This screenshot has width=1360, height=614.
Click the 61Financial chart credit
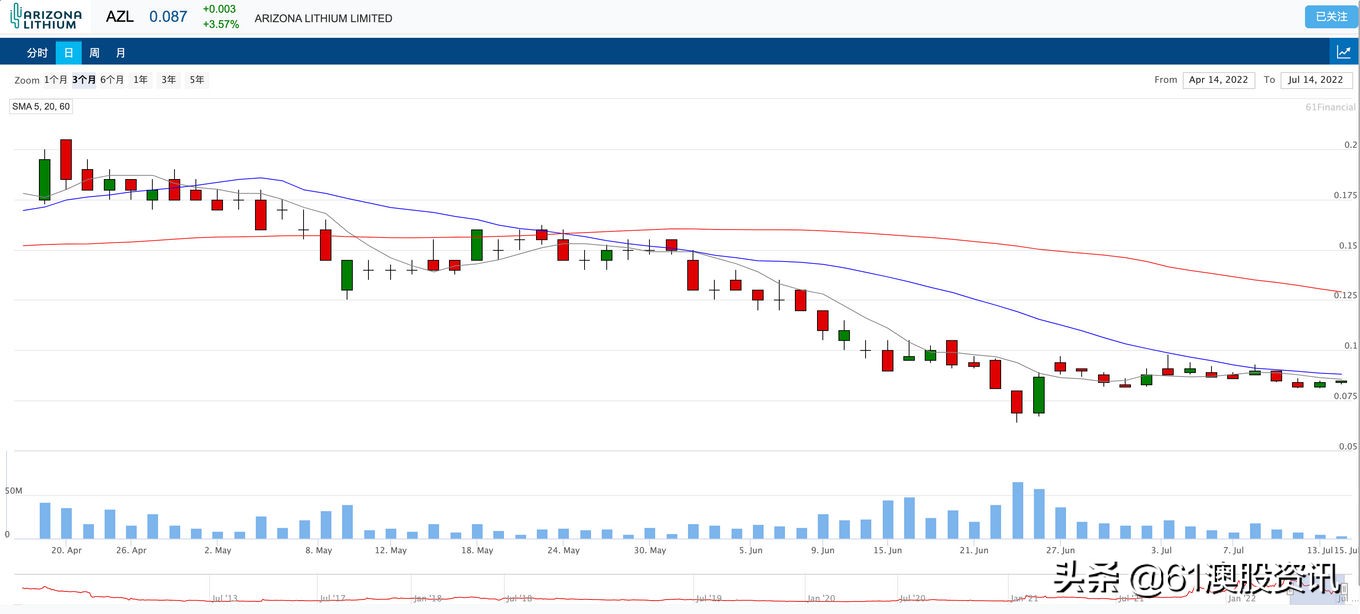pyautogui.click(x=1330, y=107)
